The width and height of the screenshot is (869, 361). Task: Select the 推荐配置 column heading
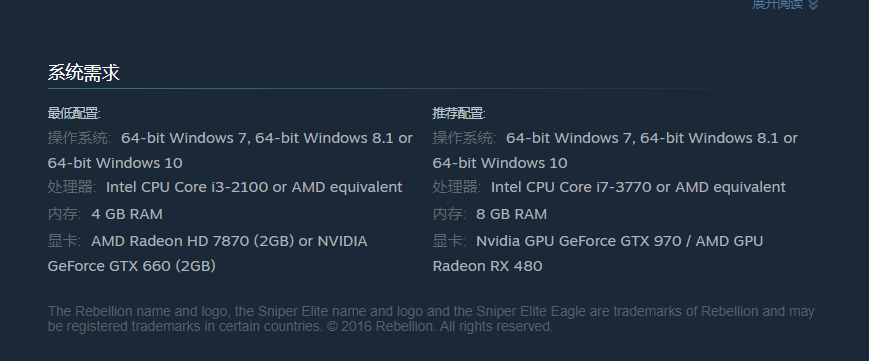point(459,114)
